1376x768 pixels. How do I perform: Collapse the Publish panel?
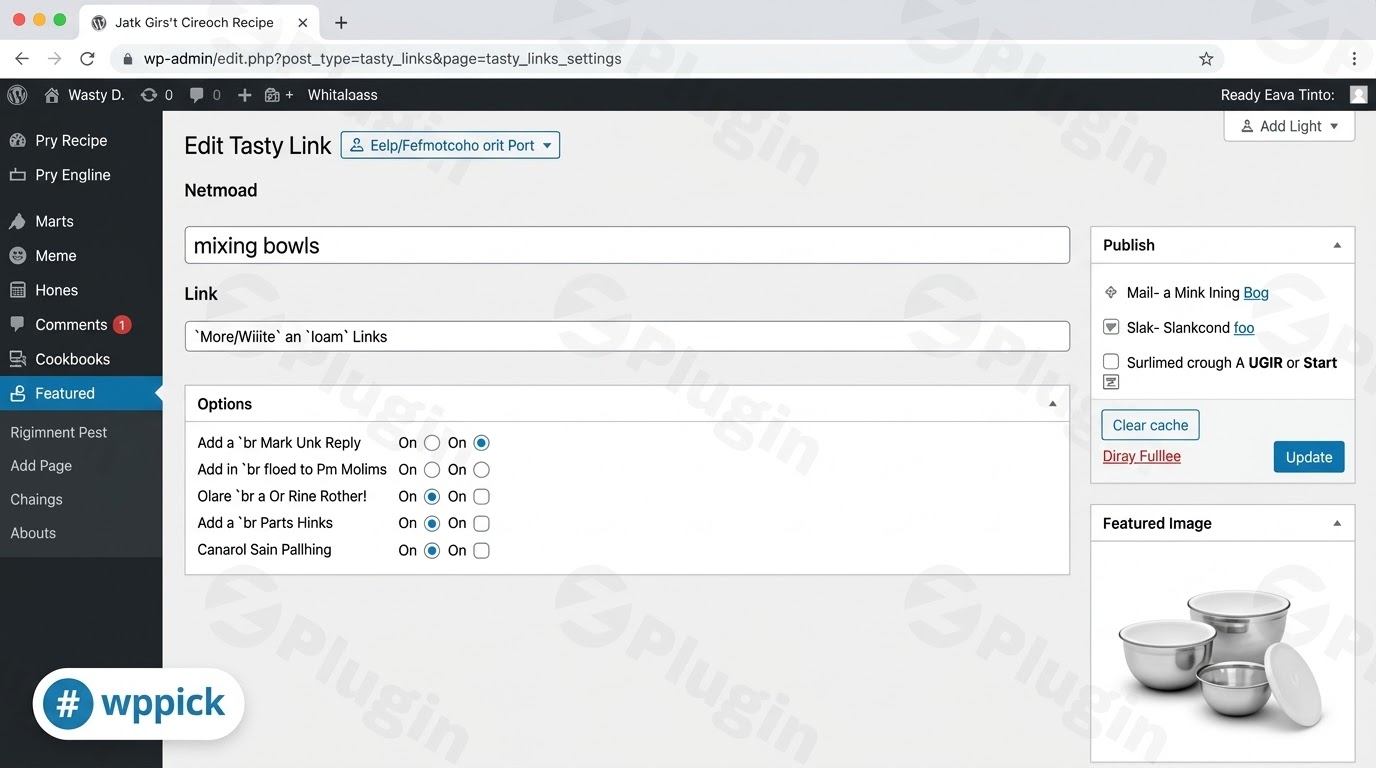coord(1337,245)
